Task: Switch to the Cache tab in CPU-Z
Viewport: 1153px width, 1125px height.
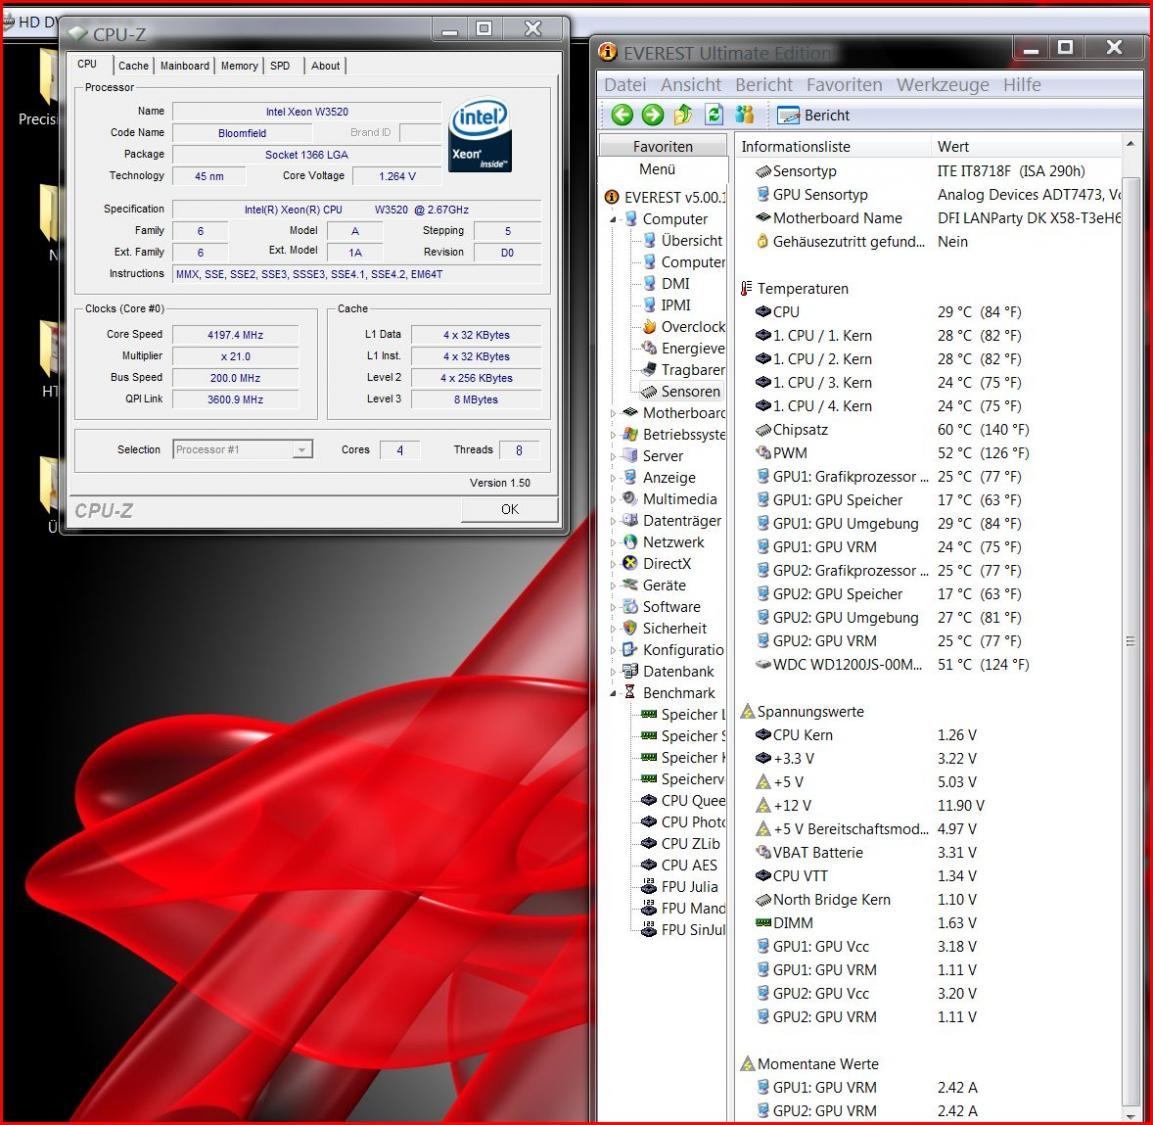Action: (x=133, y=65)
